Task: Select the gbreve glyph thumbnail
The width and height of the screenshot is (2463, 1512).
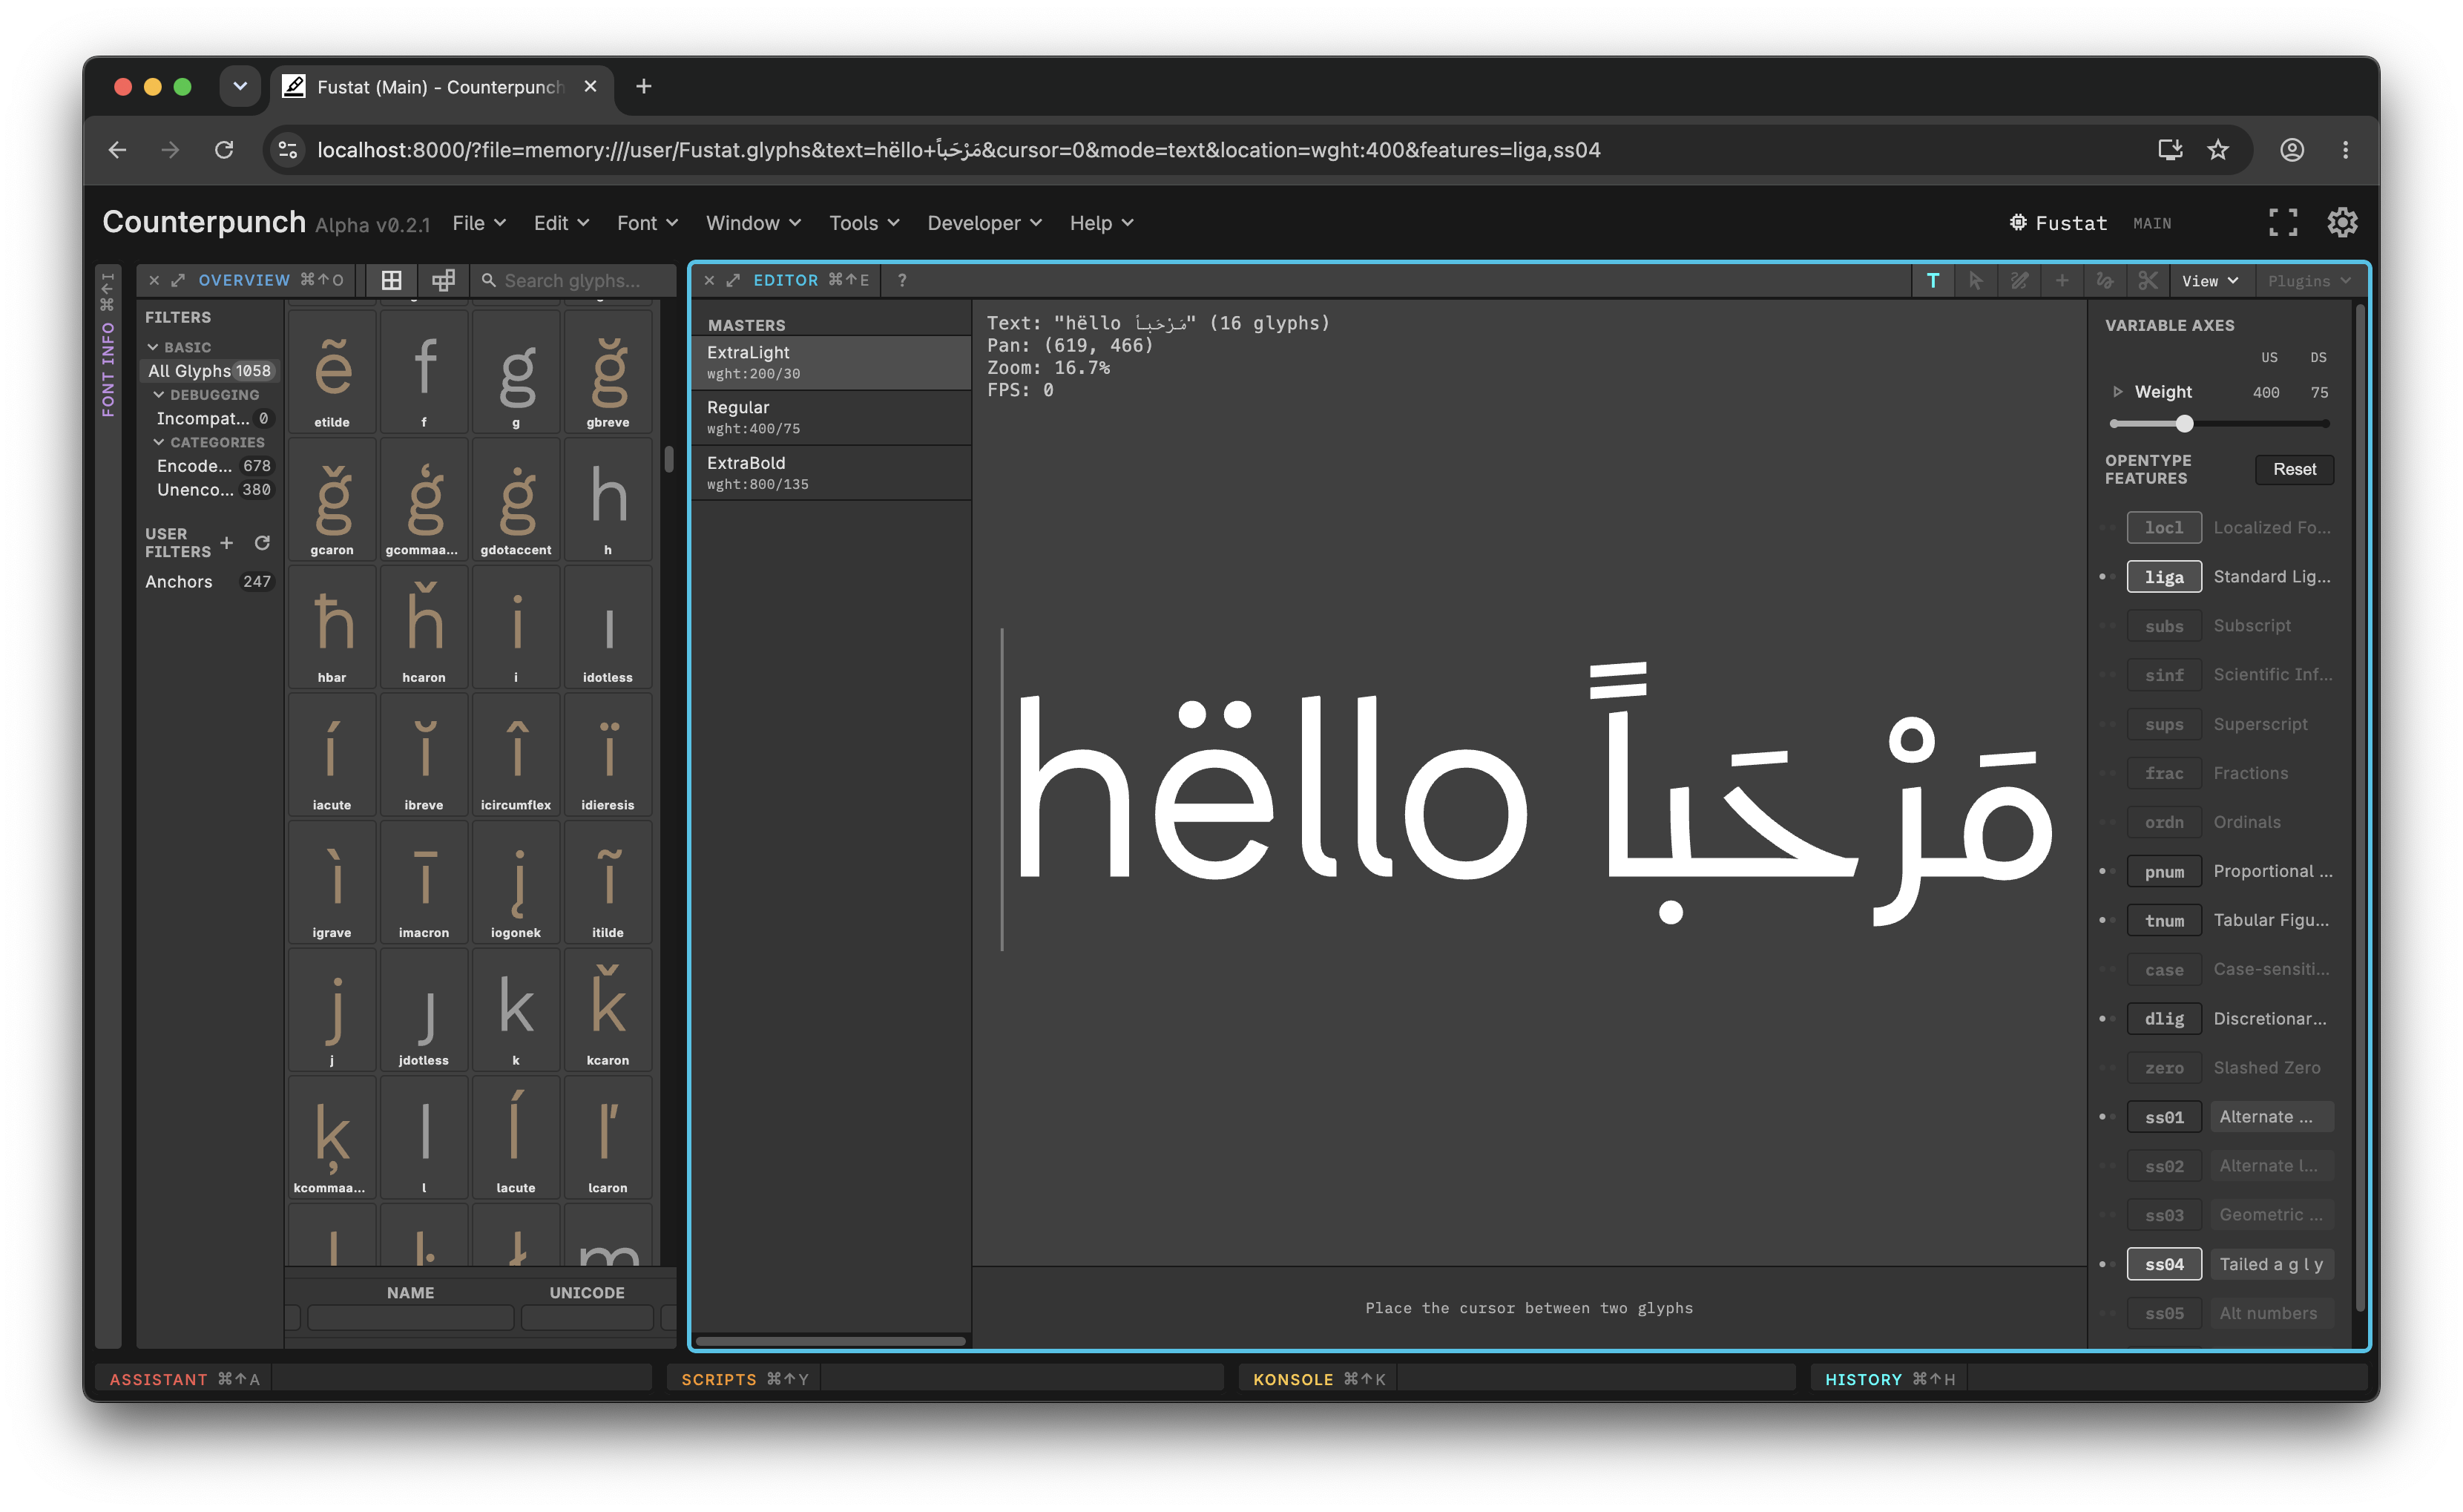Action: (x=608, y=372)
